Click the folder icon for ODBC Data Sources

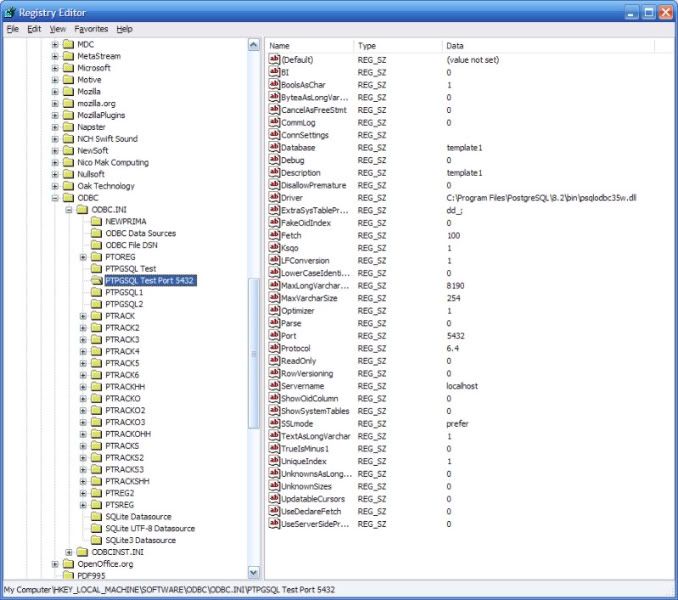coord(97,233)
